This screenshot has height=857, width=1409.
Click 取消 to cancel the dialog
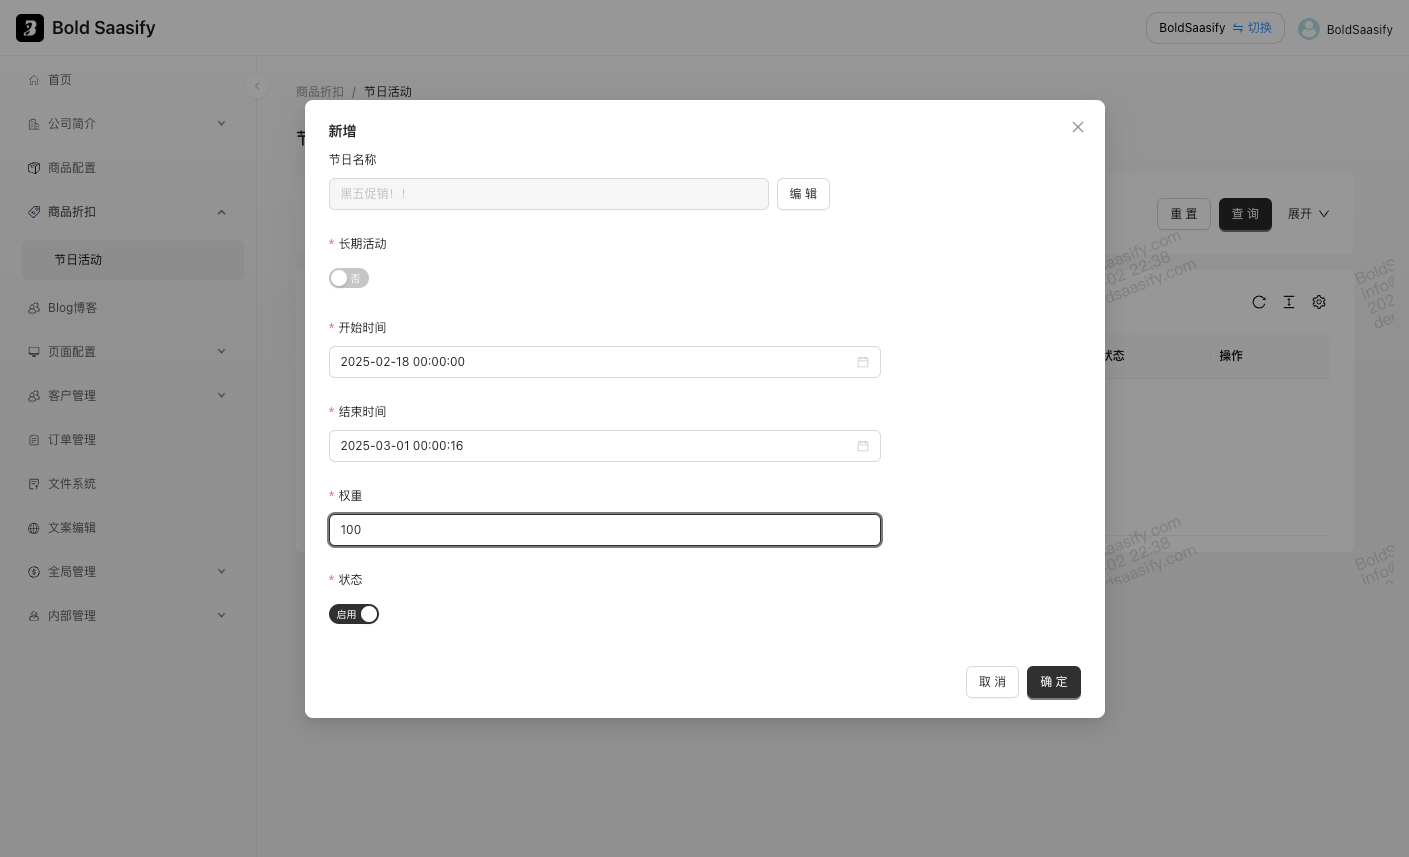coord(992,682)
